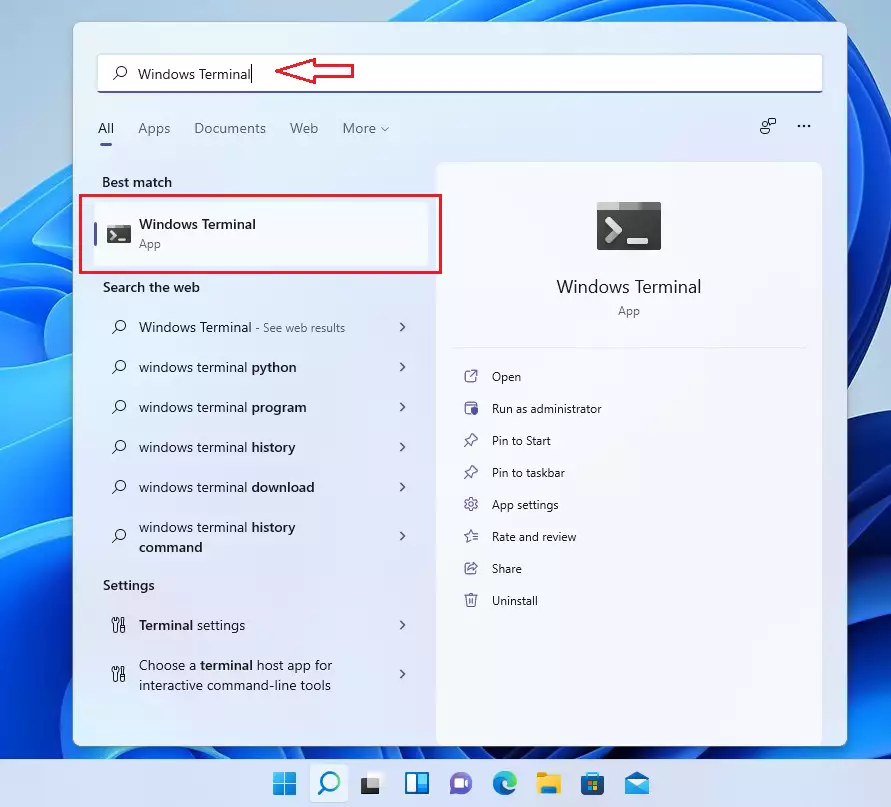Viewport: 891px width, 807px height.
Task: Click the Share icon in the actions list
Action: tap(471, 568)
